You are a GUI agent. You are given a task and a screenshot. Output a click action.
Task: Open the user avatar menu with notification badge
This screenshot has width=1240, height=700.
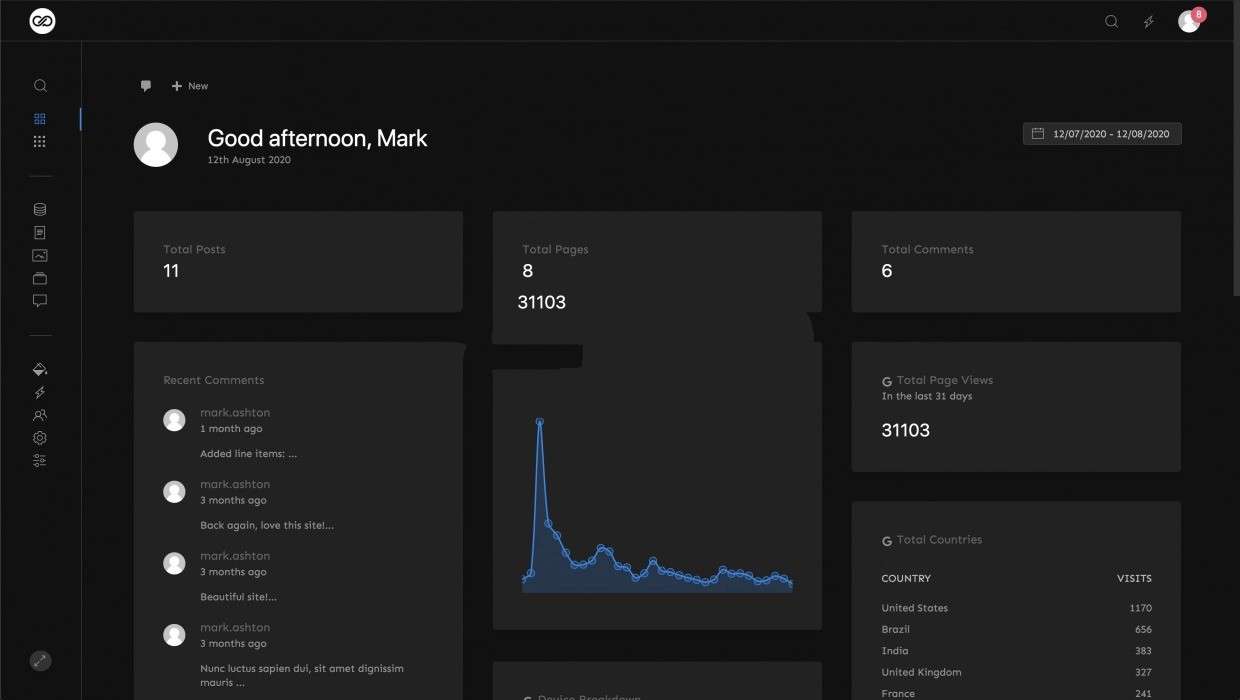click(x=1189, y=21)
